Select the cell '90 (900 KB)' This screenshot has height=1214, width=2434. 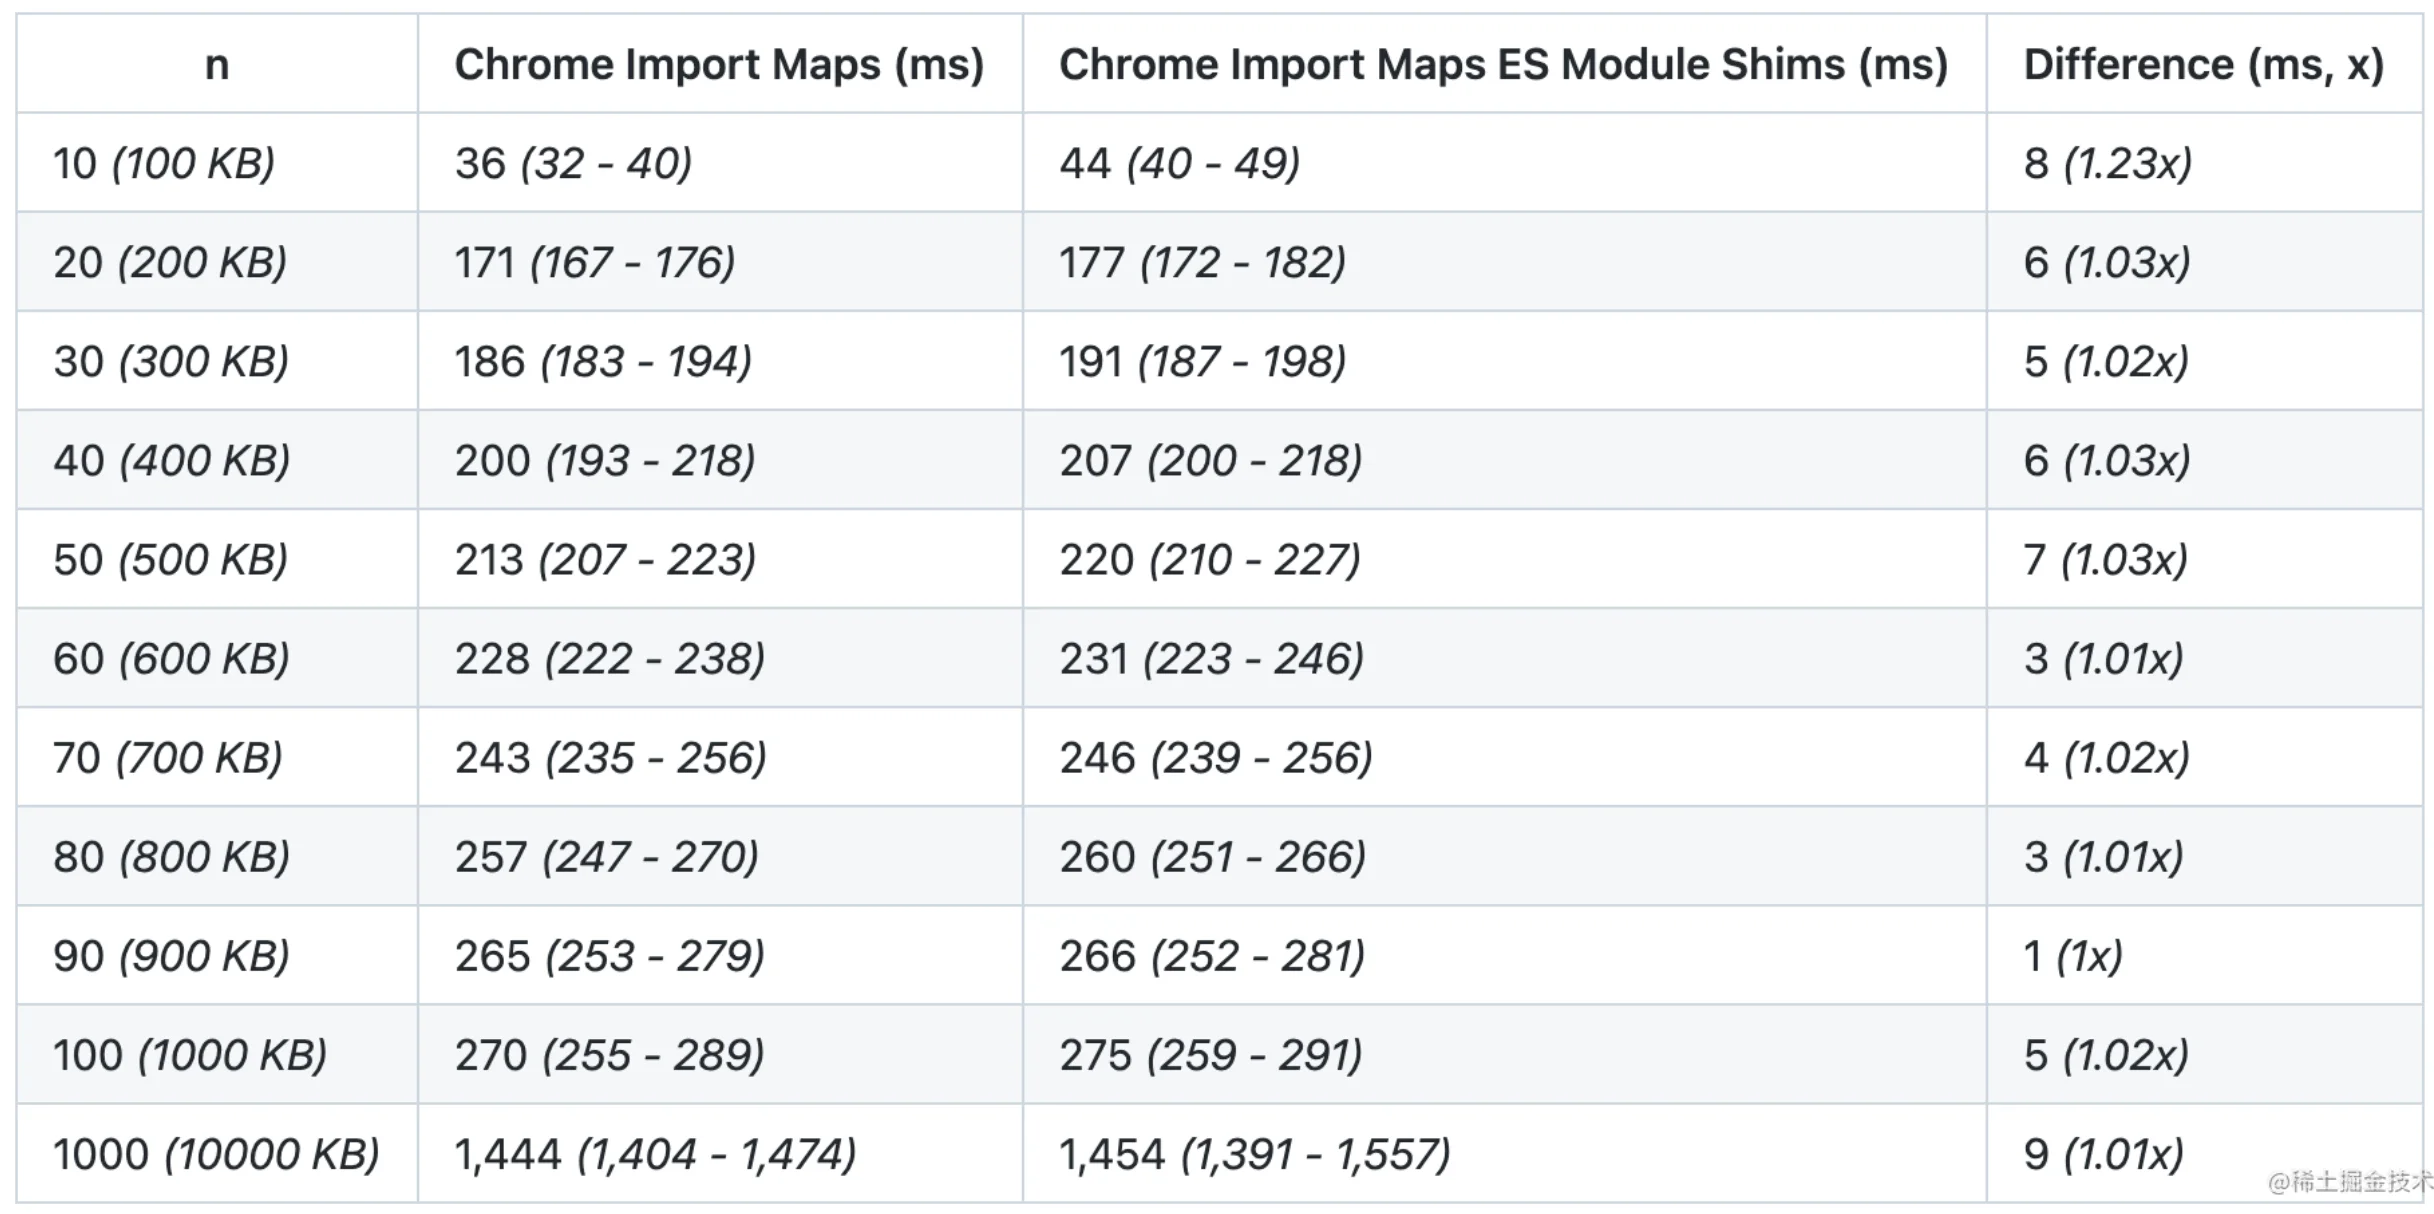(x=217, y=954)
